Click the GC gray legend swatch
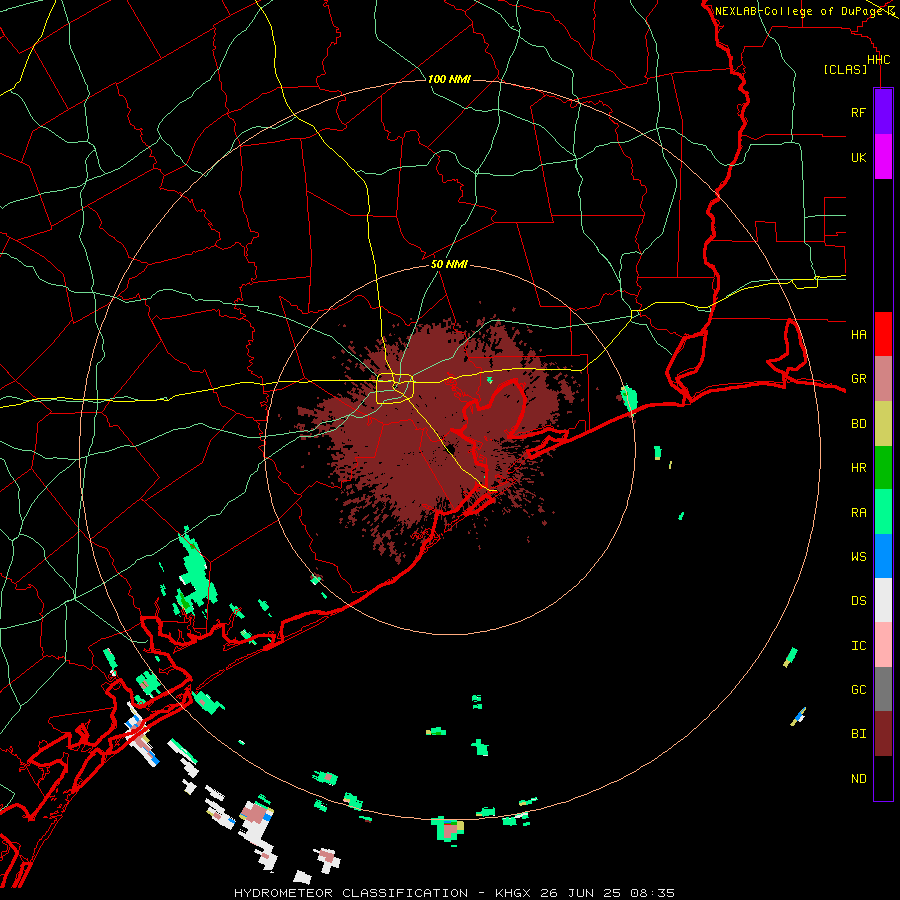The image size is (900, 900). (x=883, y=689)
